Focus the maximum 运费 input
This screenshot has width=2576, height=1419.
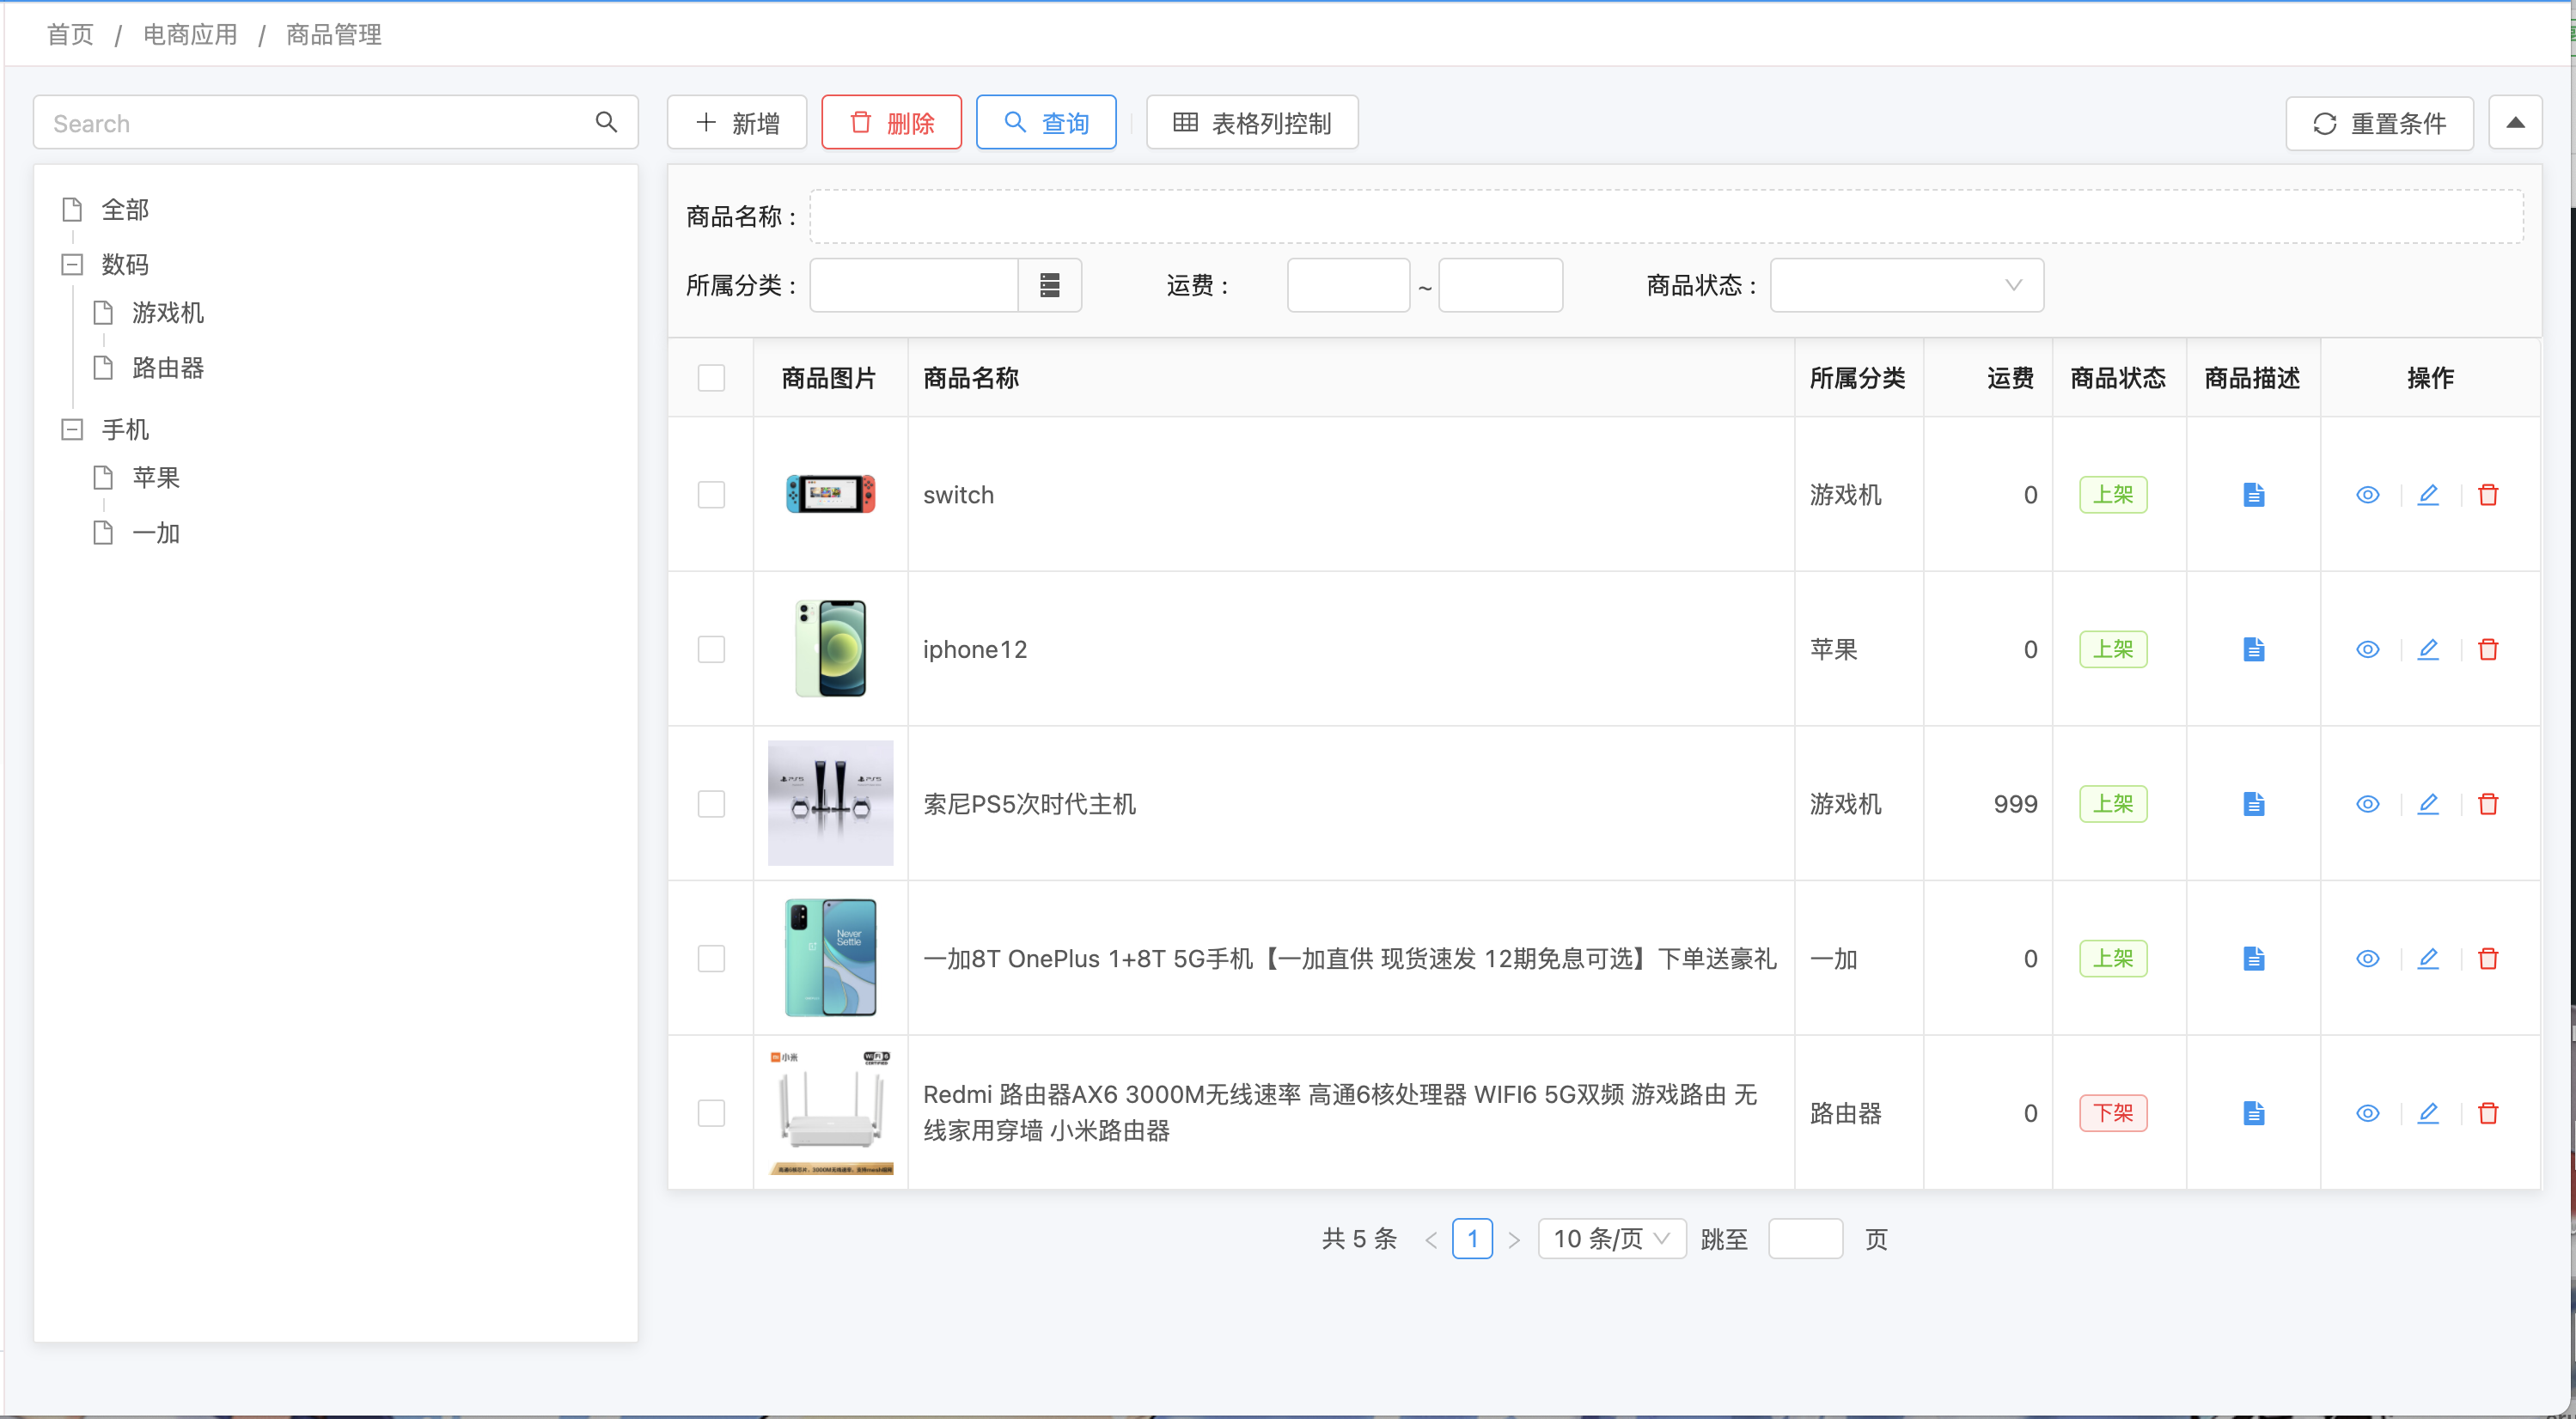click(x=1500, y=286)
